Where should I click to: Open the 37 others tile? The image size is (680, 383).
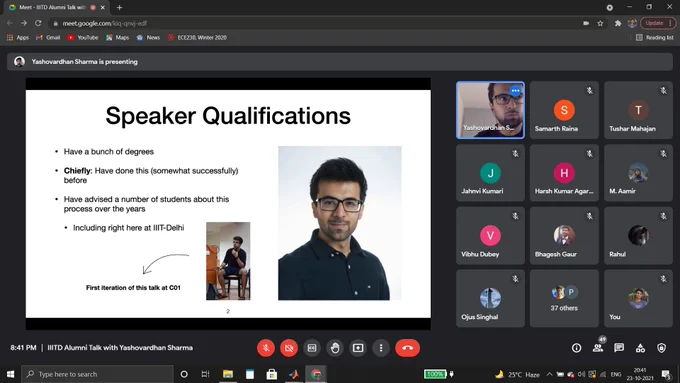pyautogui.click(x=564, y=298)
